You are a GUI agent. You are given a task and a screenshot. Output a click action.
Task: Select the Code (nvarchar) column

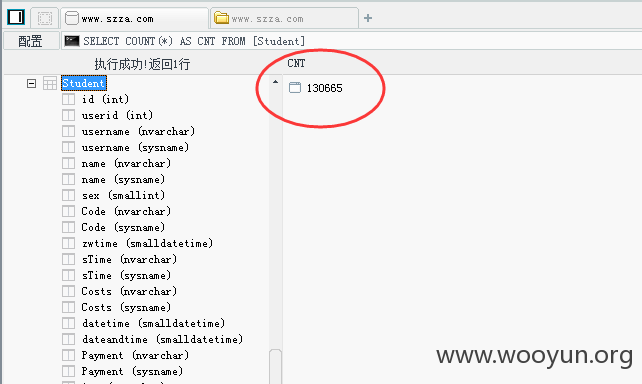[x=126, y=211]
